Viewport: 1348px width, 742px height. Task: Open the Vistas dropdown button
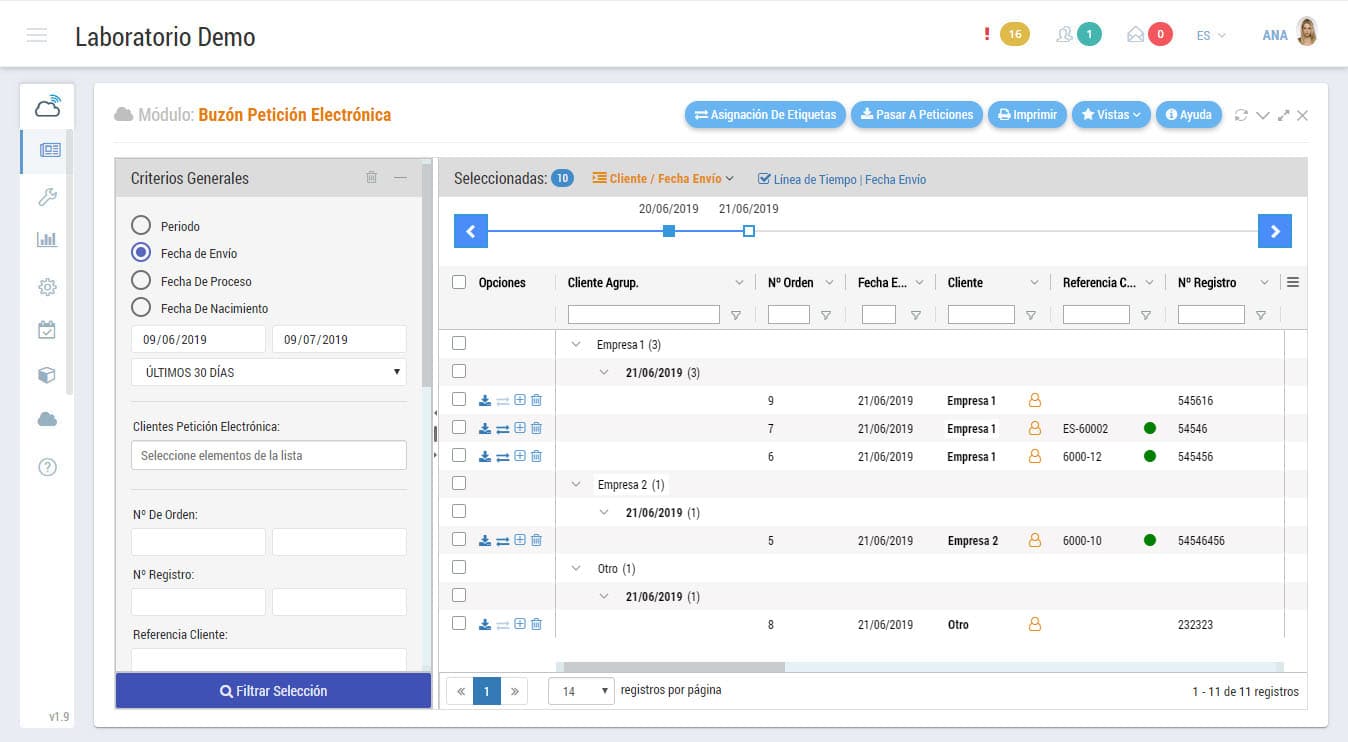(x=1111, y=115)
